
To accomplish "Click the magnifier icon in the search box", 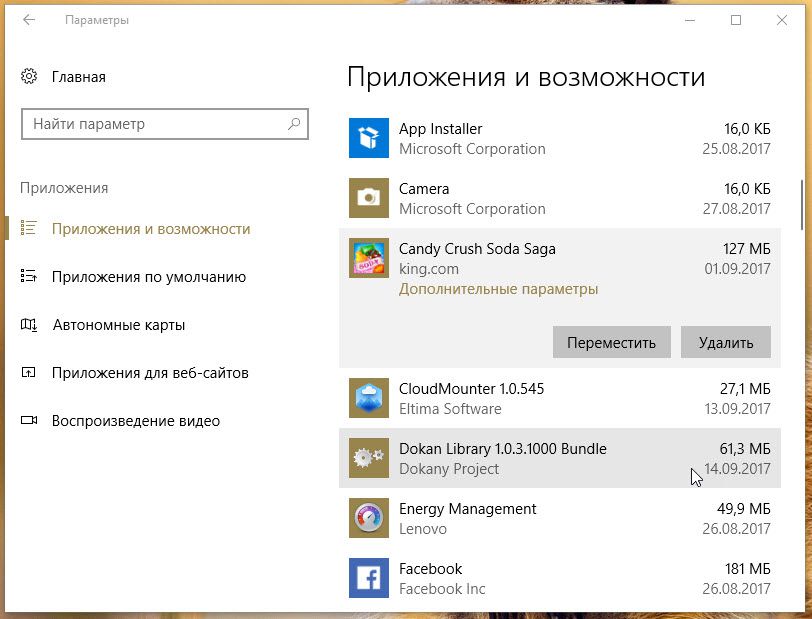I will point(294,124).
